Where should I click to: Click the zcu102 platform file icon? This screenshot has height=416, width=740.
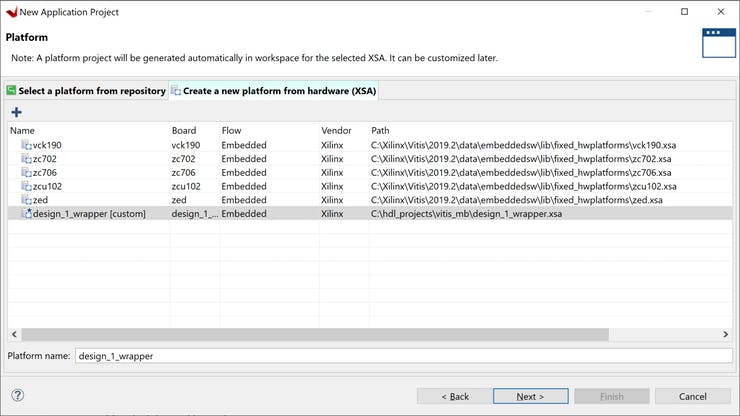pyautogui.click(x=27, y=186)
